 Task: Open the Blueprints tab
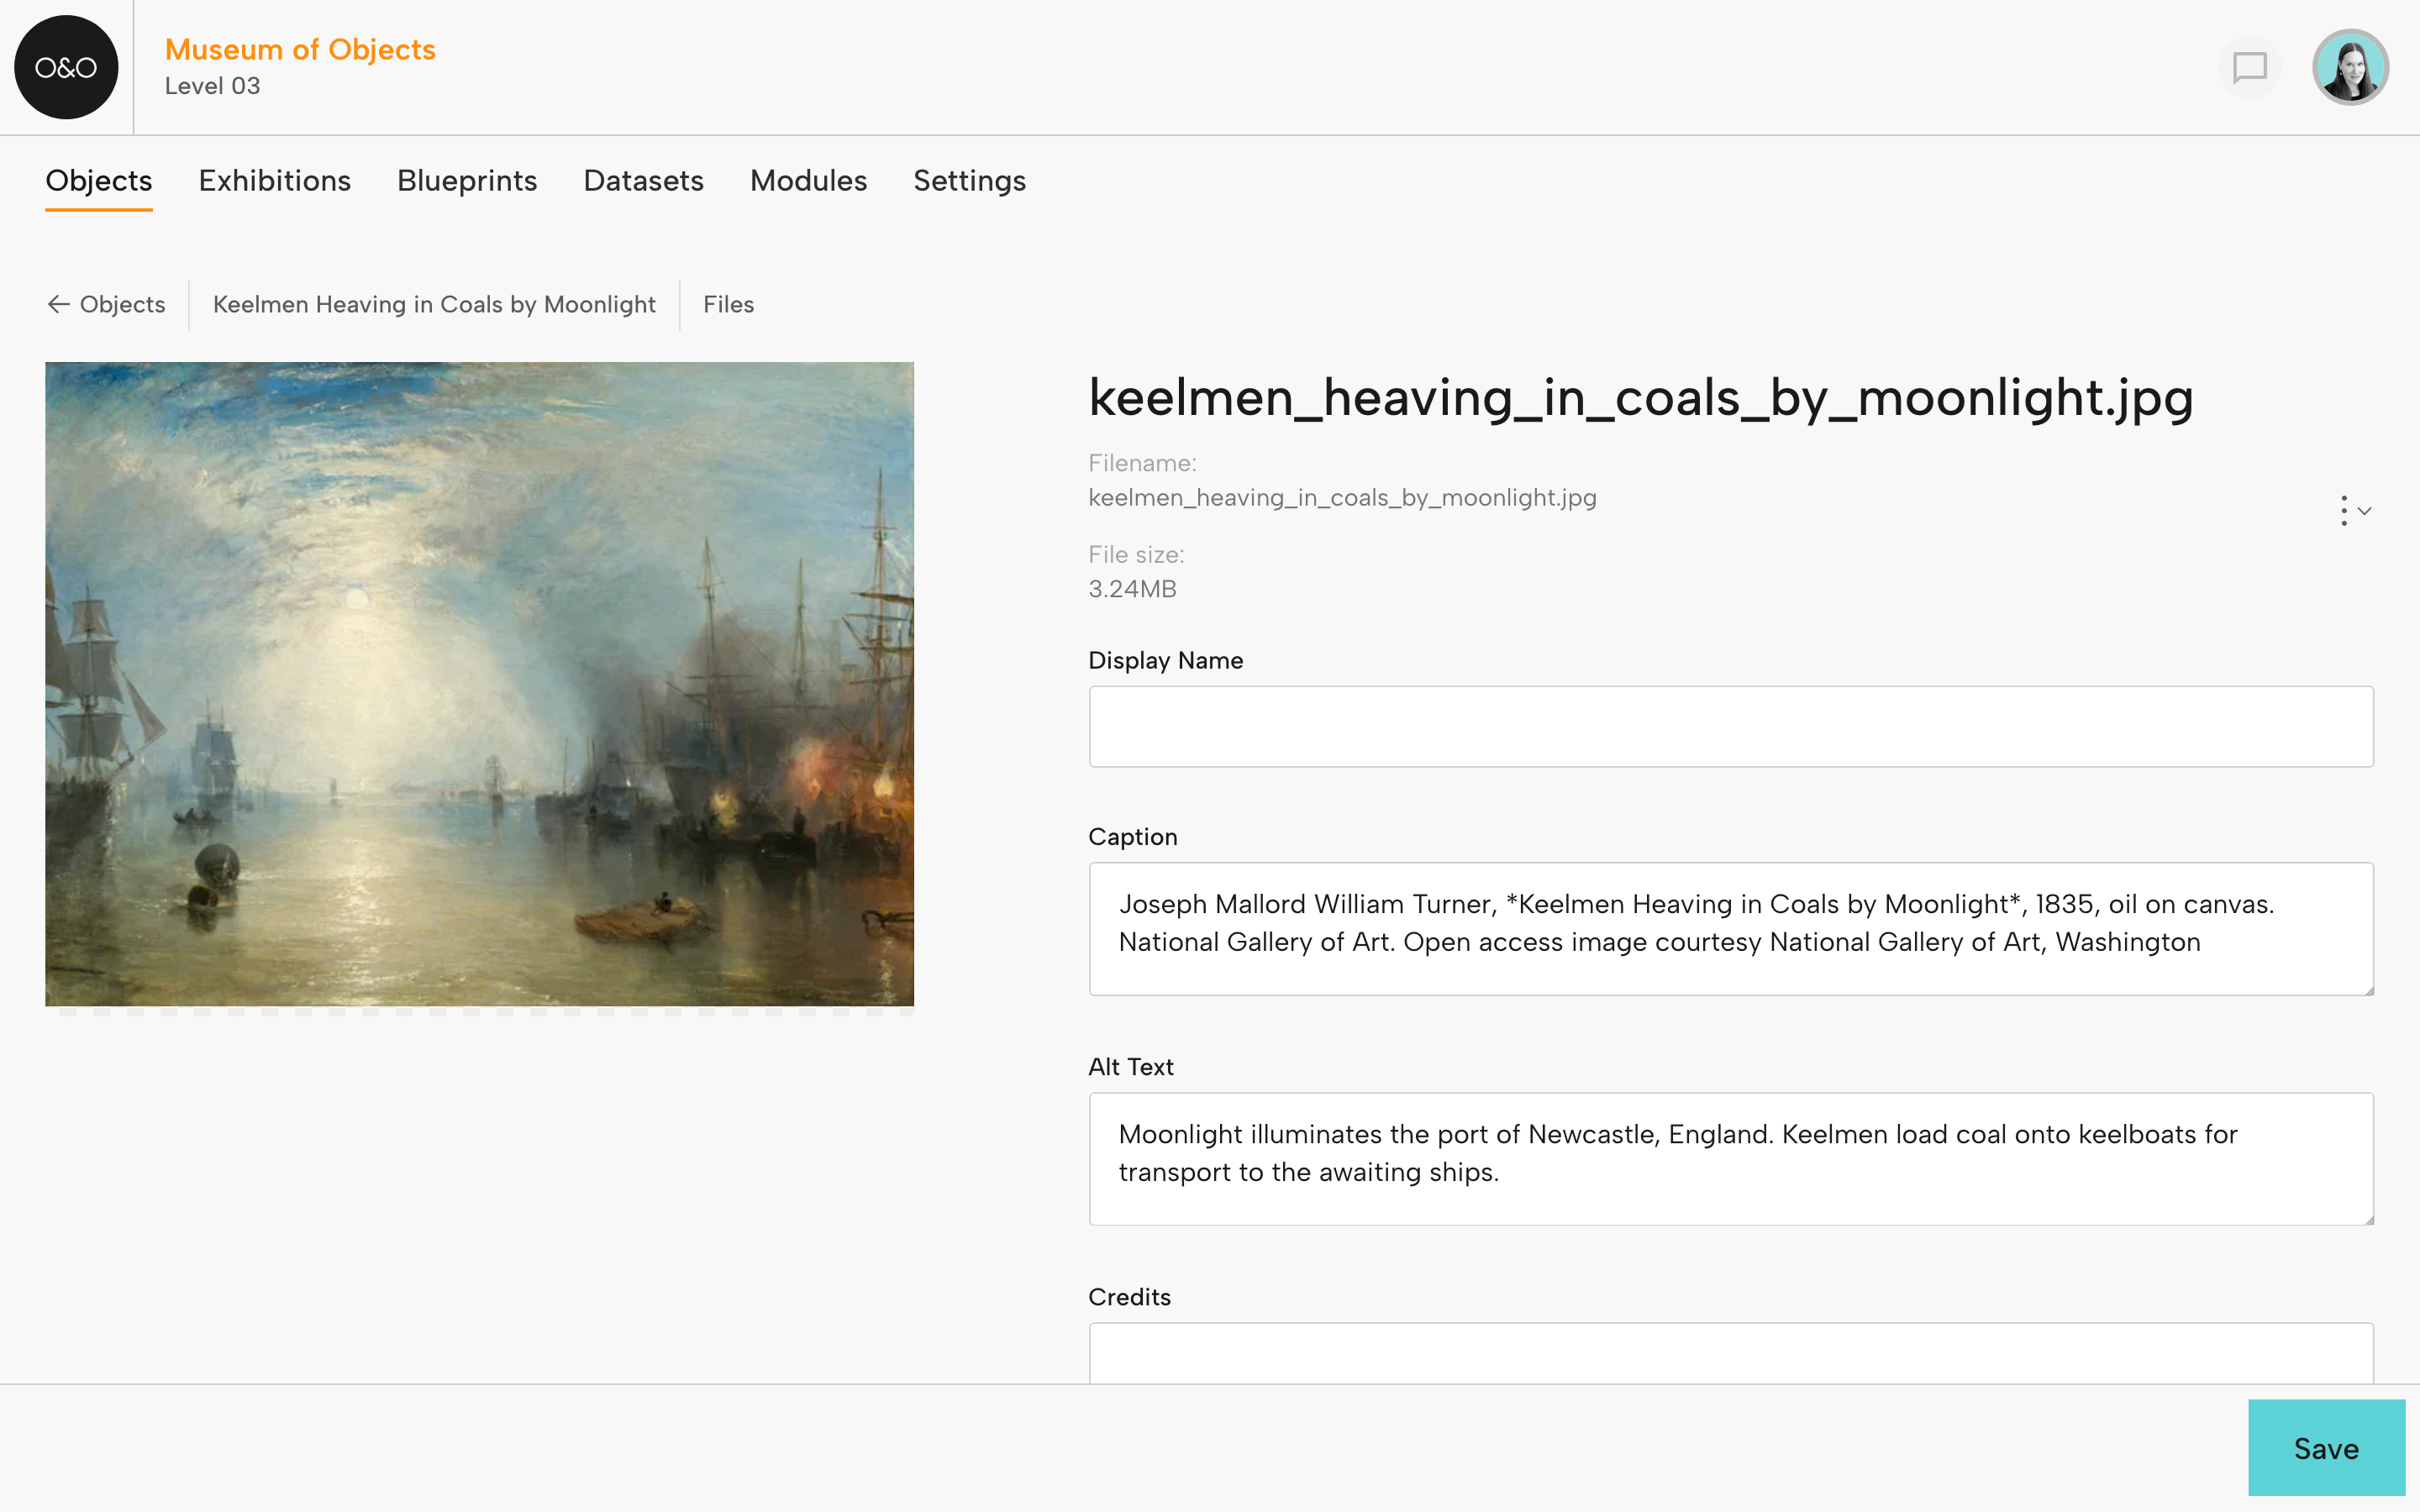click(467, 181)
